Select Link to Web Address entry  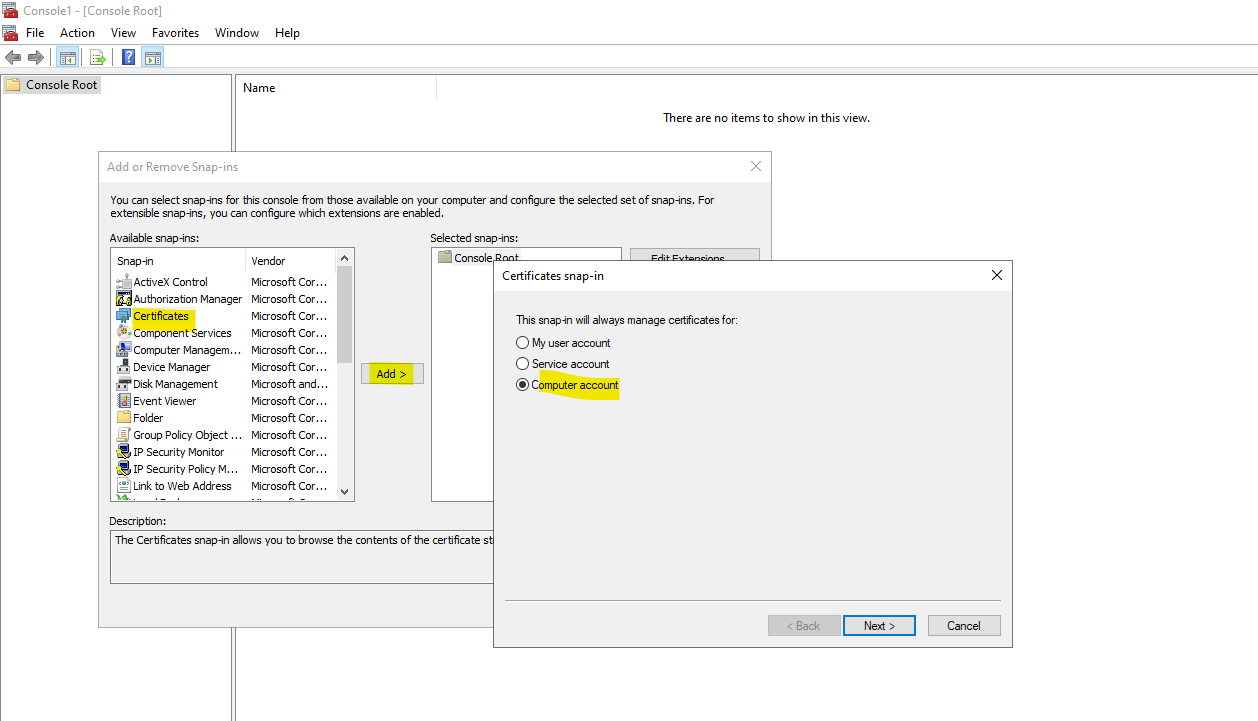(183, 486)
